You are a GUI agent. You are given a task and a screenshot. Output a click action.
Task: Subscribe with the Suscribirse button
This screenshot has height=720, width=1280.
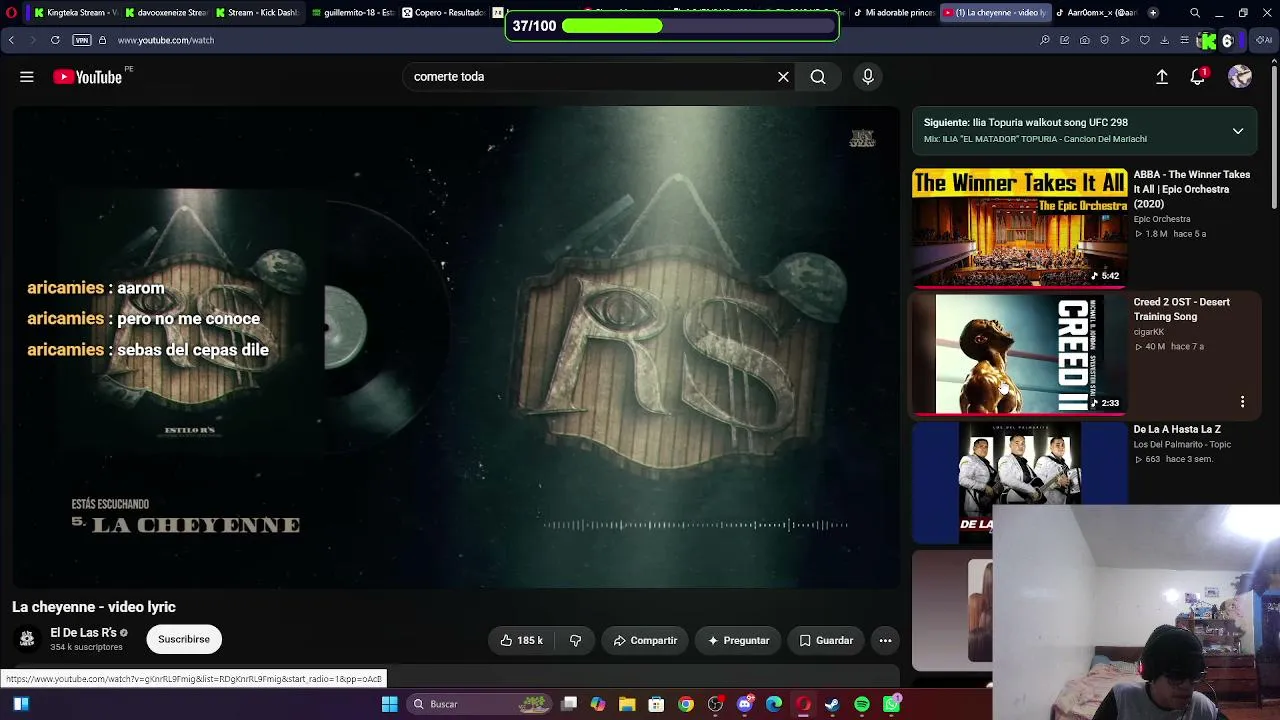point(184,639)
